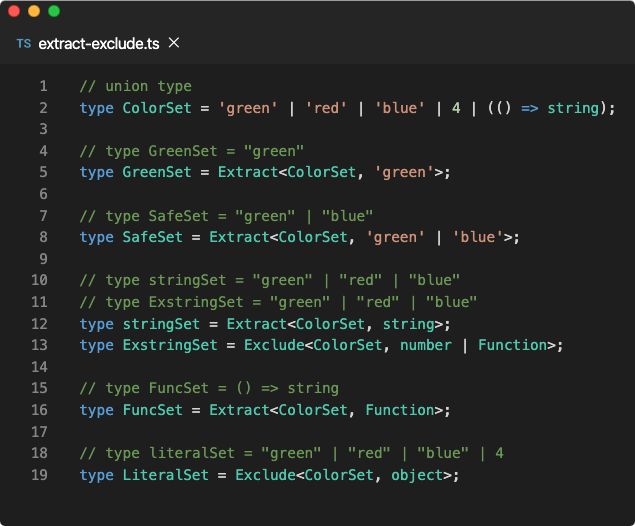Click the Exclude keyword on line 13
635x526 pixels.
point(274,345)
